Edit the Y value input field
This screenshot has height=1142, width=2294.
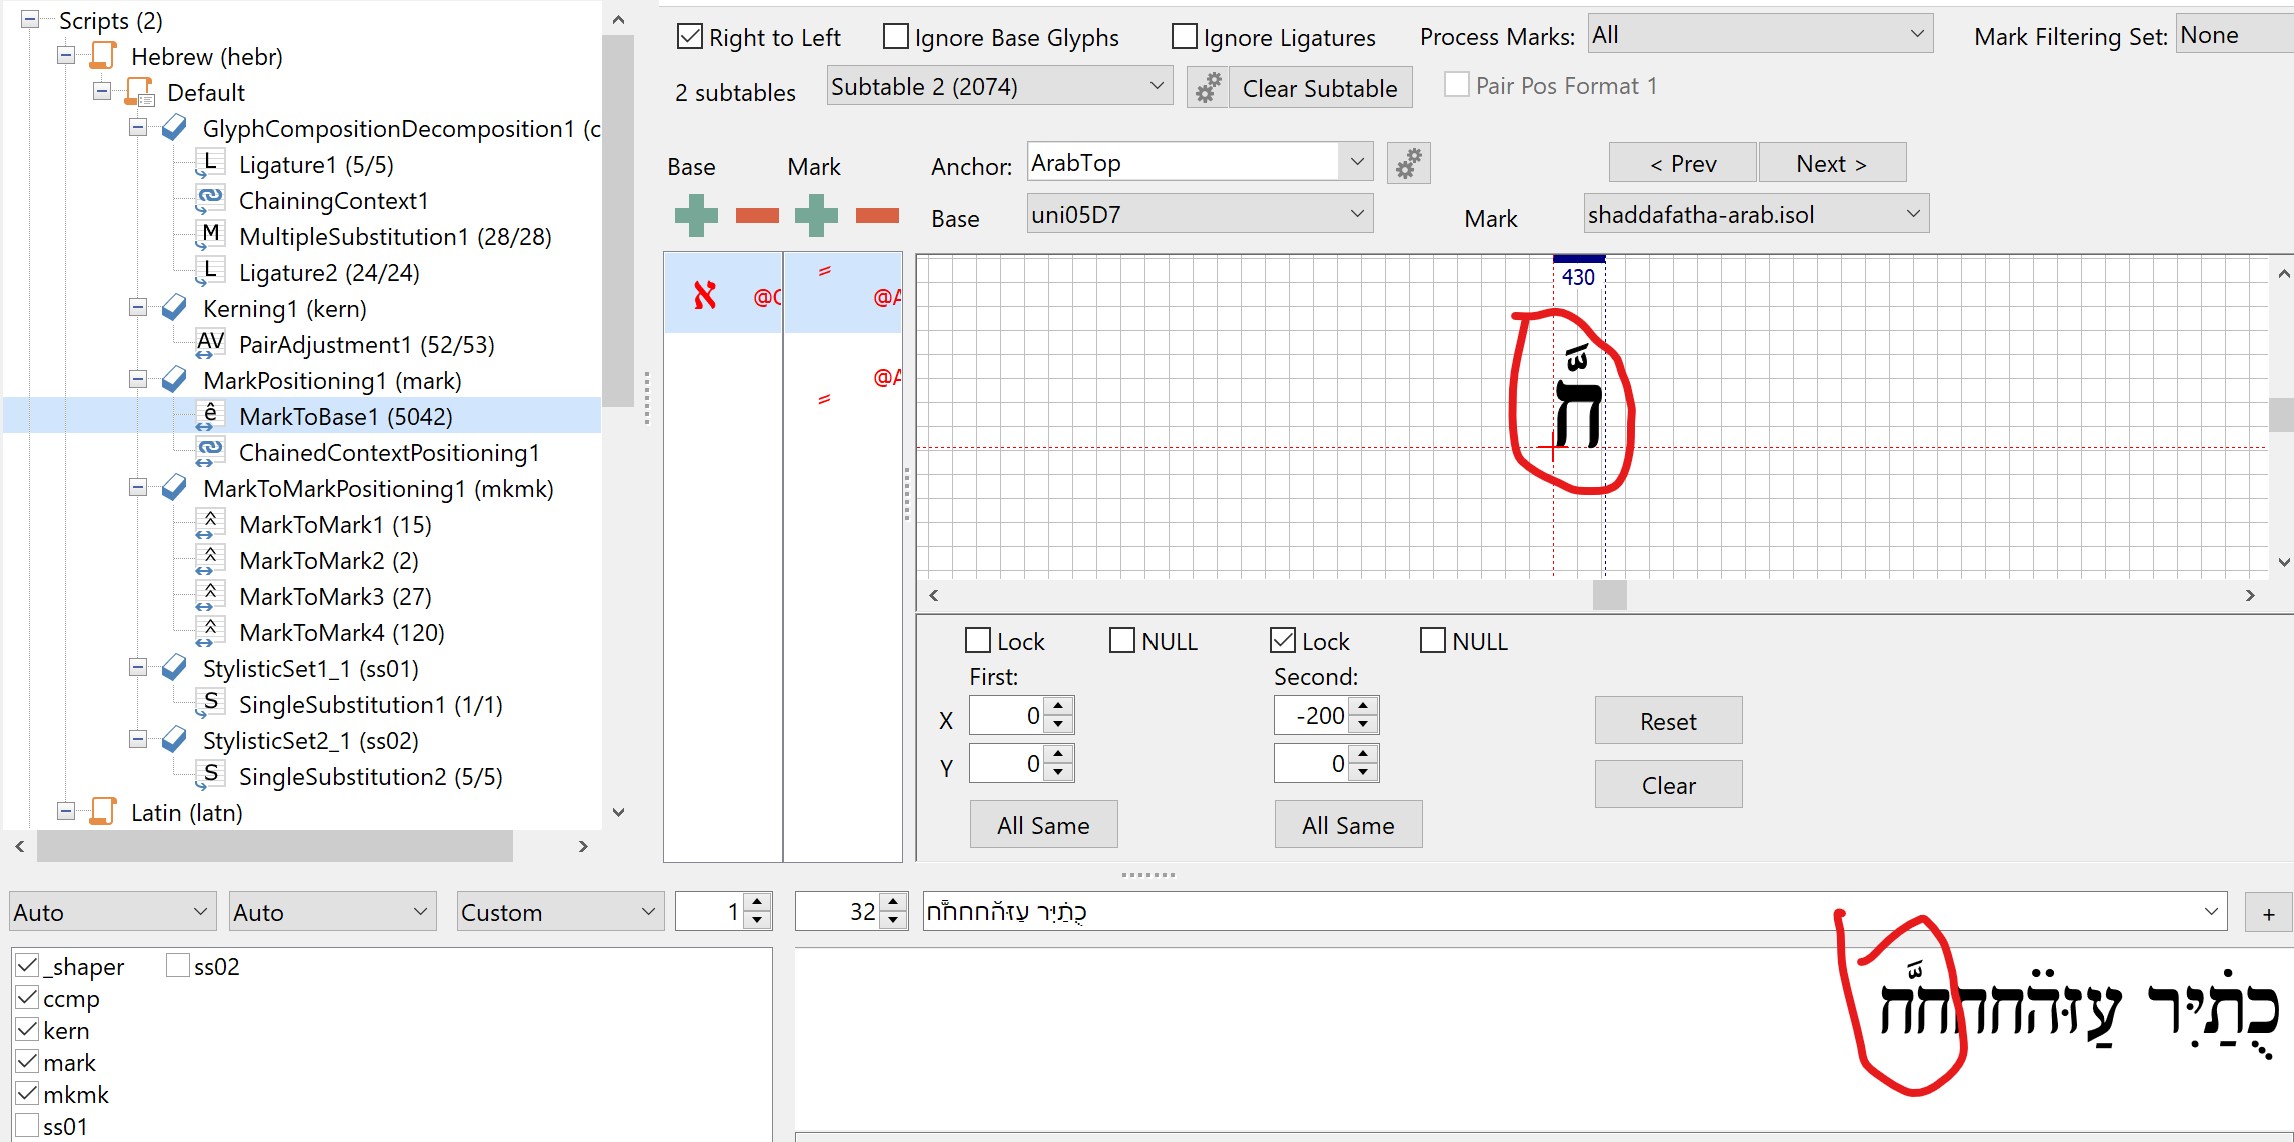click(1009, 763)
